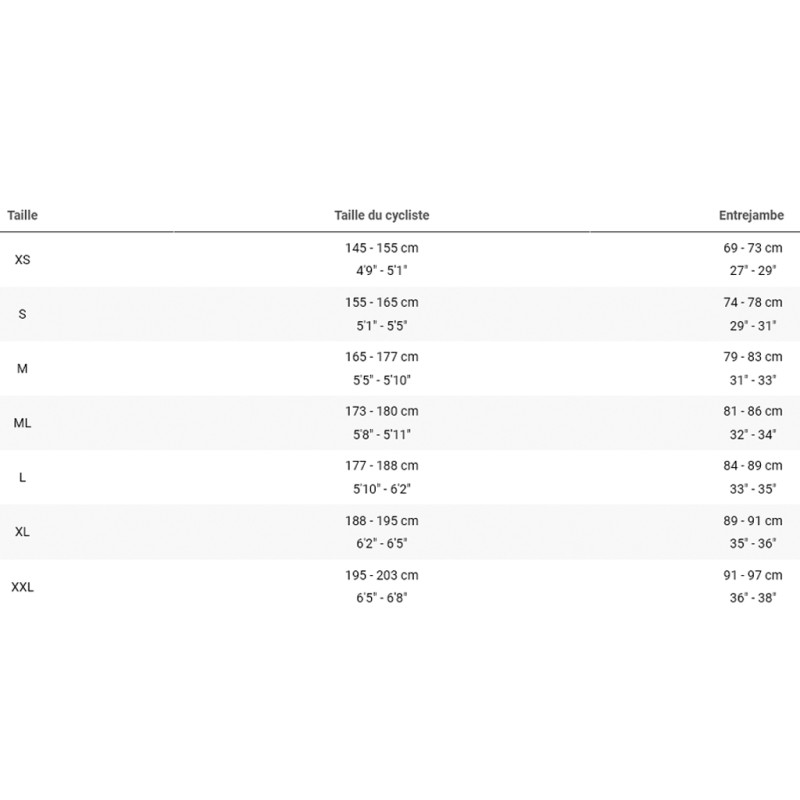The height and width of the screenshot is (800, 800).
Task: Select the M size label
Action: (x=22, y=368)
